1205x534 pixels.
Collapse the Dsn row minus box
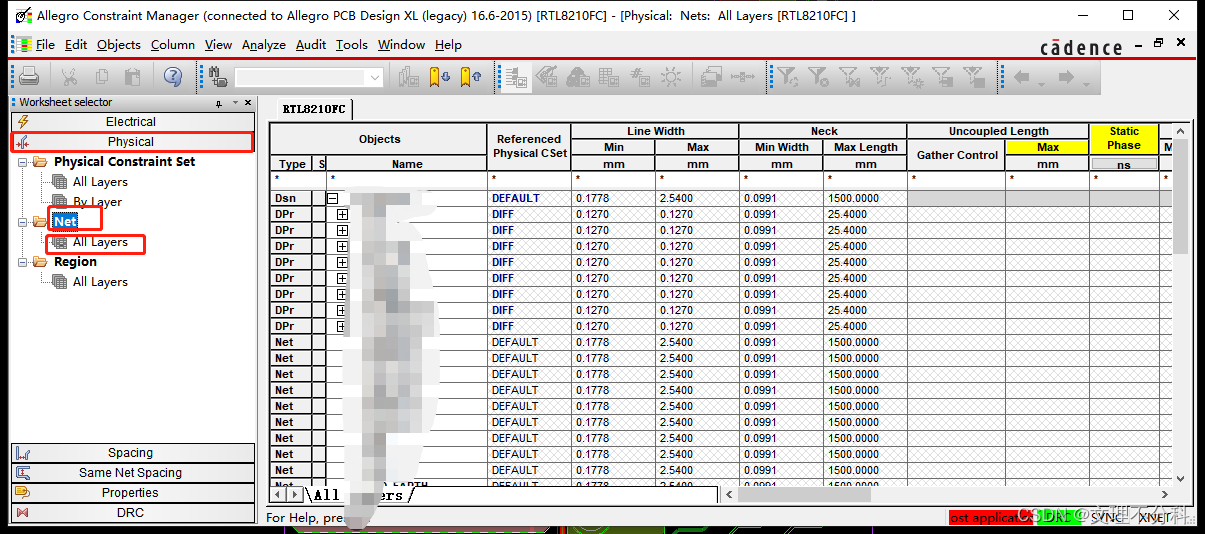(x=332, y=198)
